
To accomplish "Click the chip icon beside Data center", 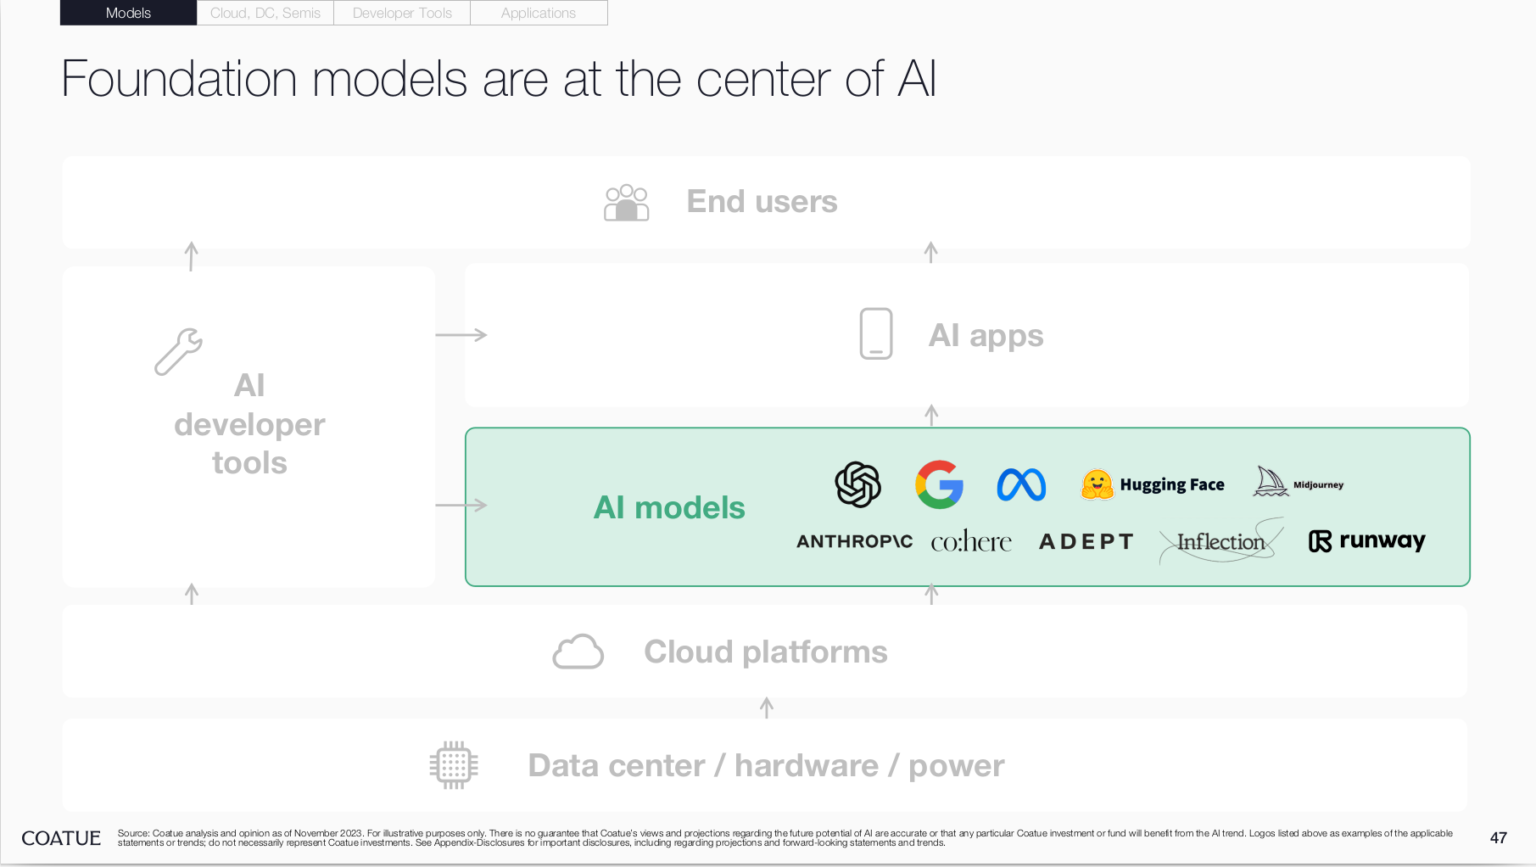I will click(x=454, y=765).
